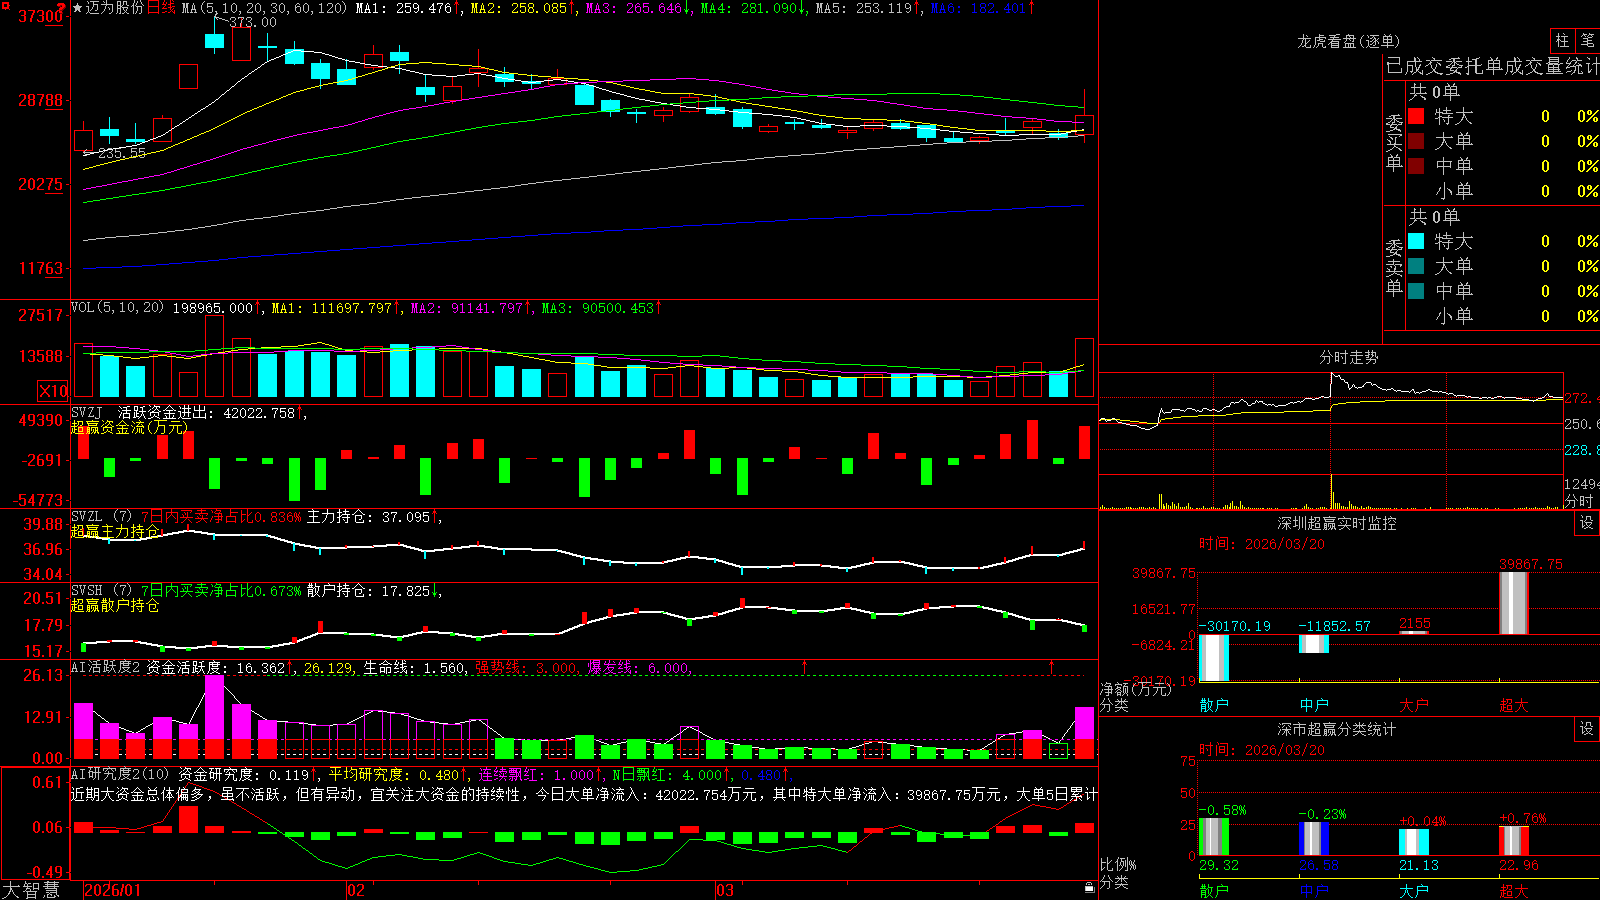Switch to the 柱 view tab
This screenshot has width=1600, height=900.
pyautogui.click(x=1562, y=40)
